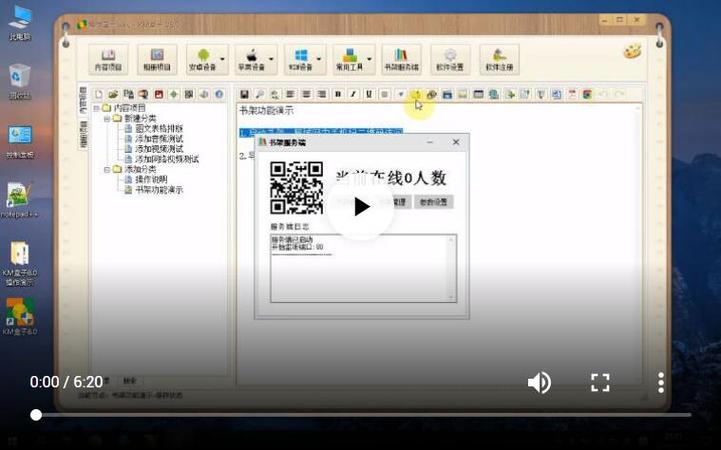
Task: Click the save disk icon in editor toolbar
Action: [x=244, y=94]
